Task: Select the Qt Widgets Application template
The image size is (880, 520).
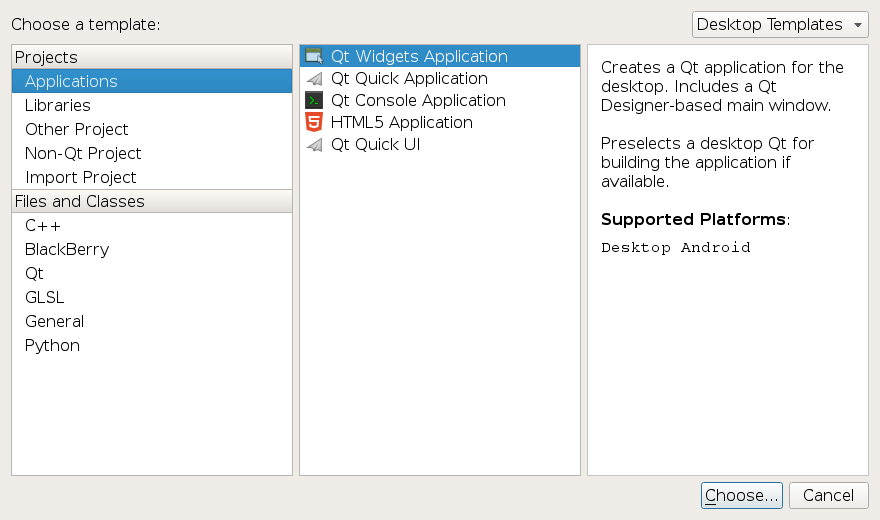Action: 440,56
